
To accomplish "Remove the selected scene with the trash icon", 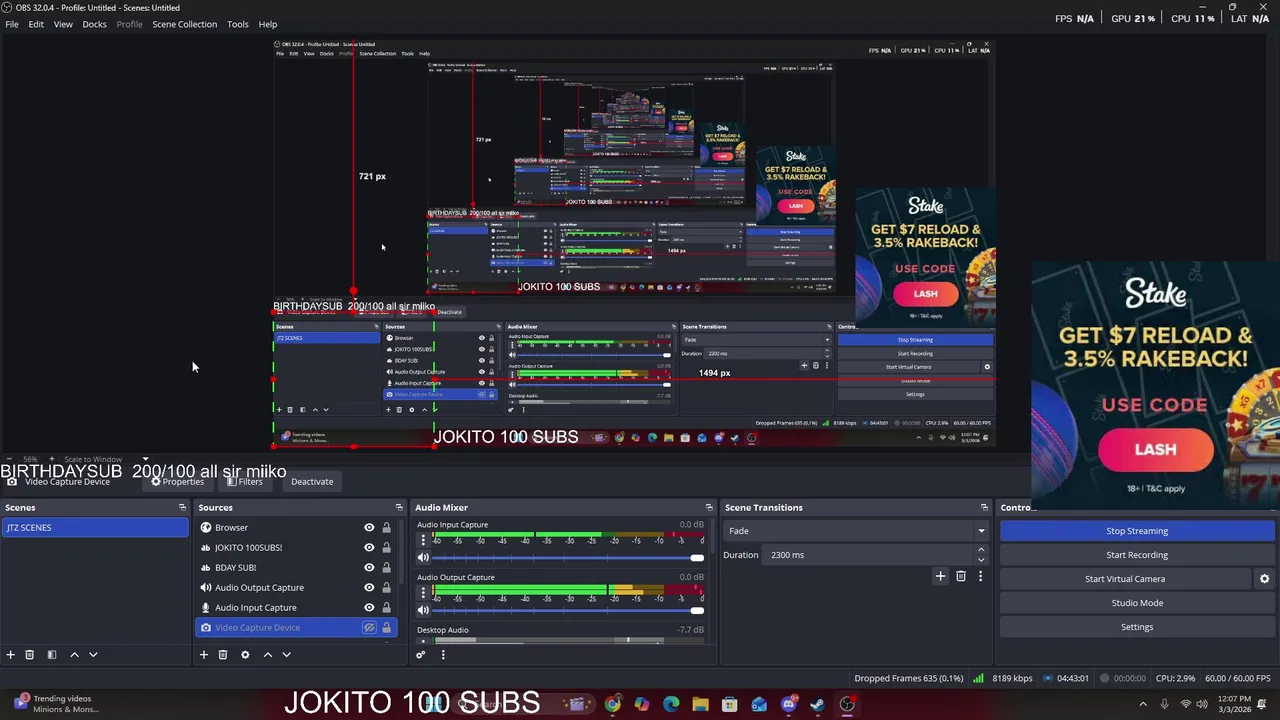I will coord(30,655).
